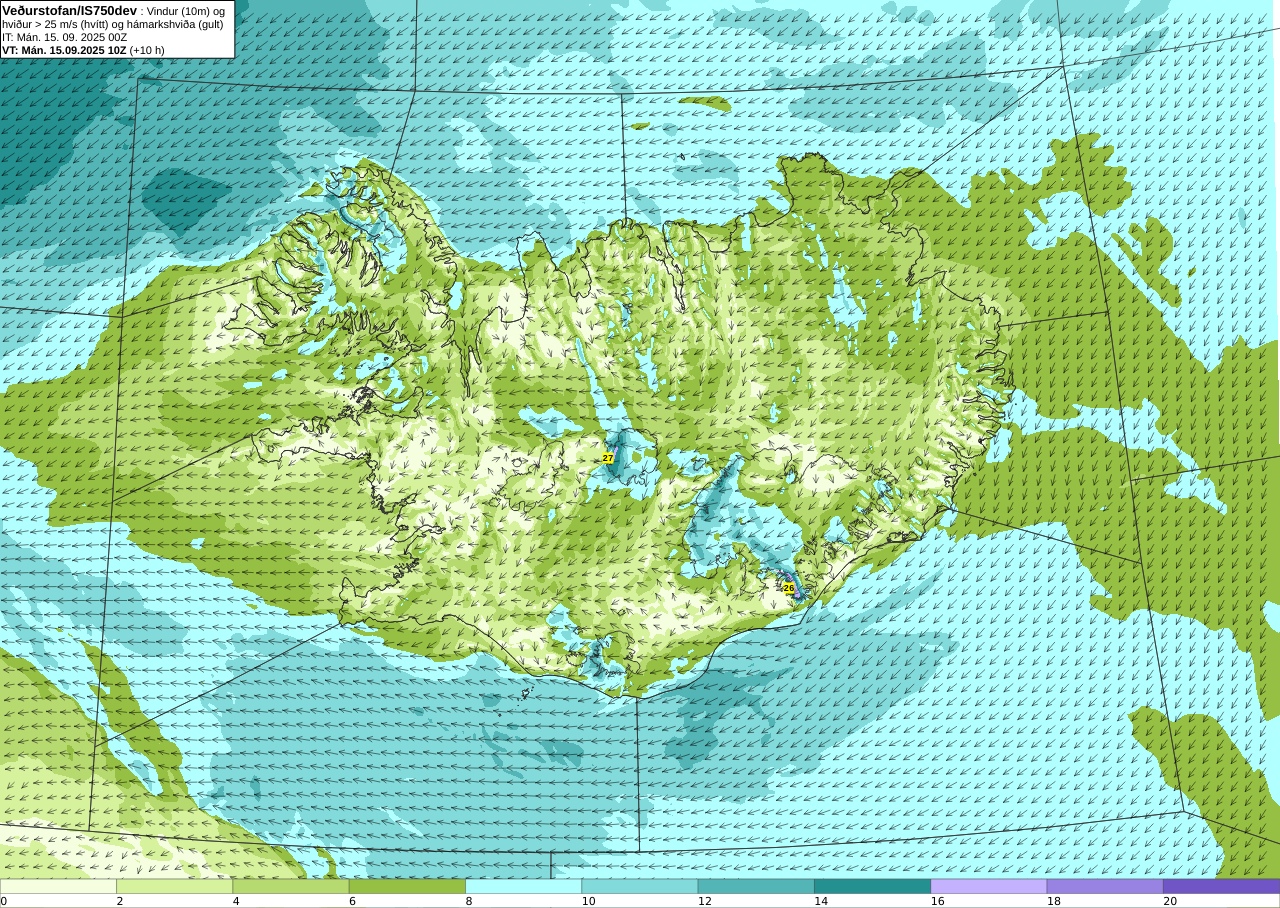
Task: Click the valid time 'VT: Mán. 15.09.2025 10Z'
Action: coord(64,50)
